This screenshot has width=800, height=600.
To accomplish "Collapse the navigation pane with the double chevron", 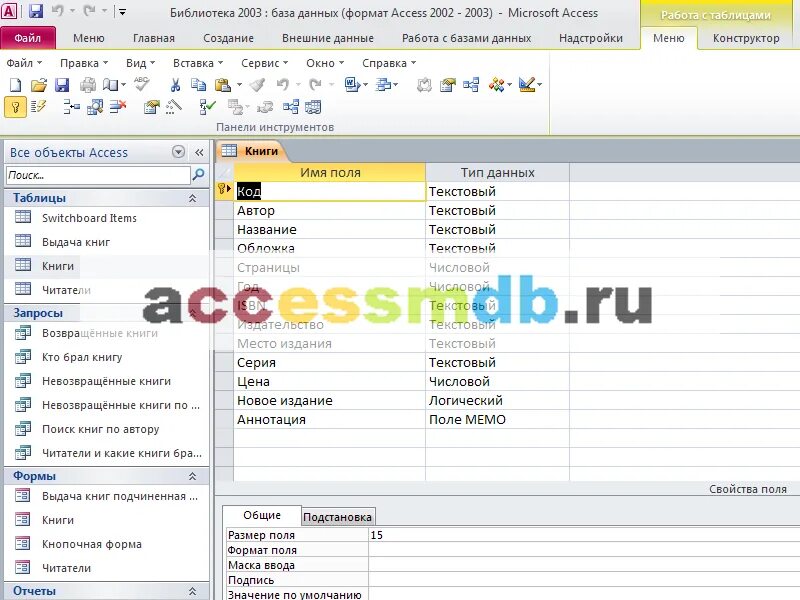I will pos(199,152).
